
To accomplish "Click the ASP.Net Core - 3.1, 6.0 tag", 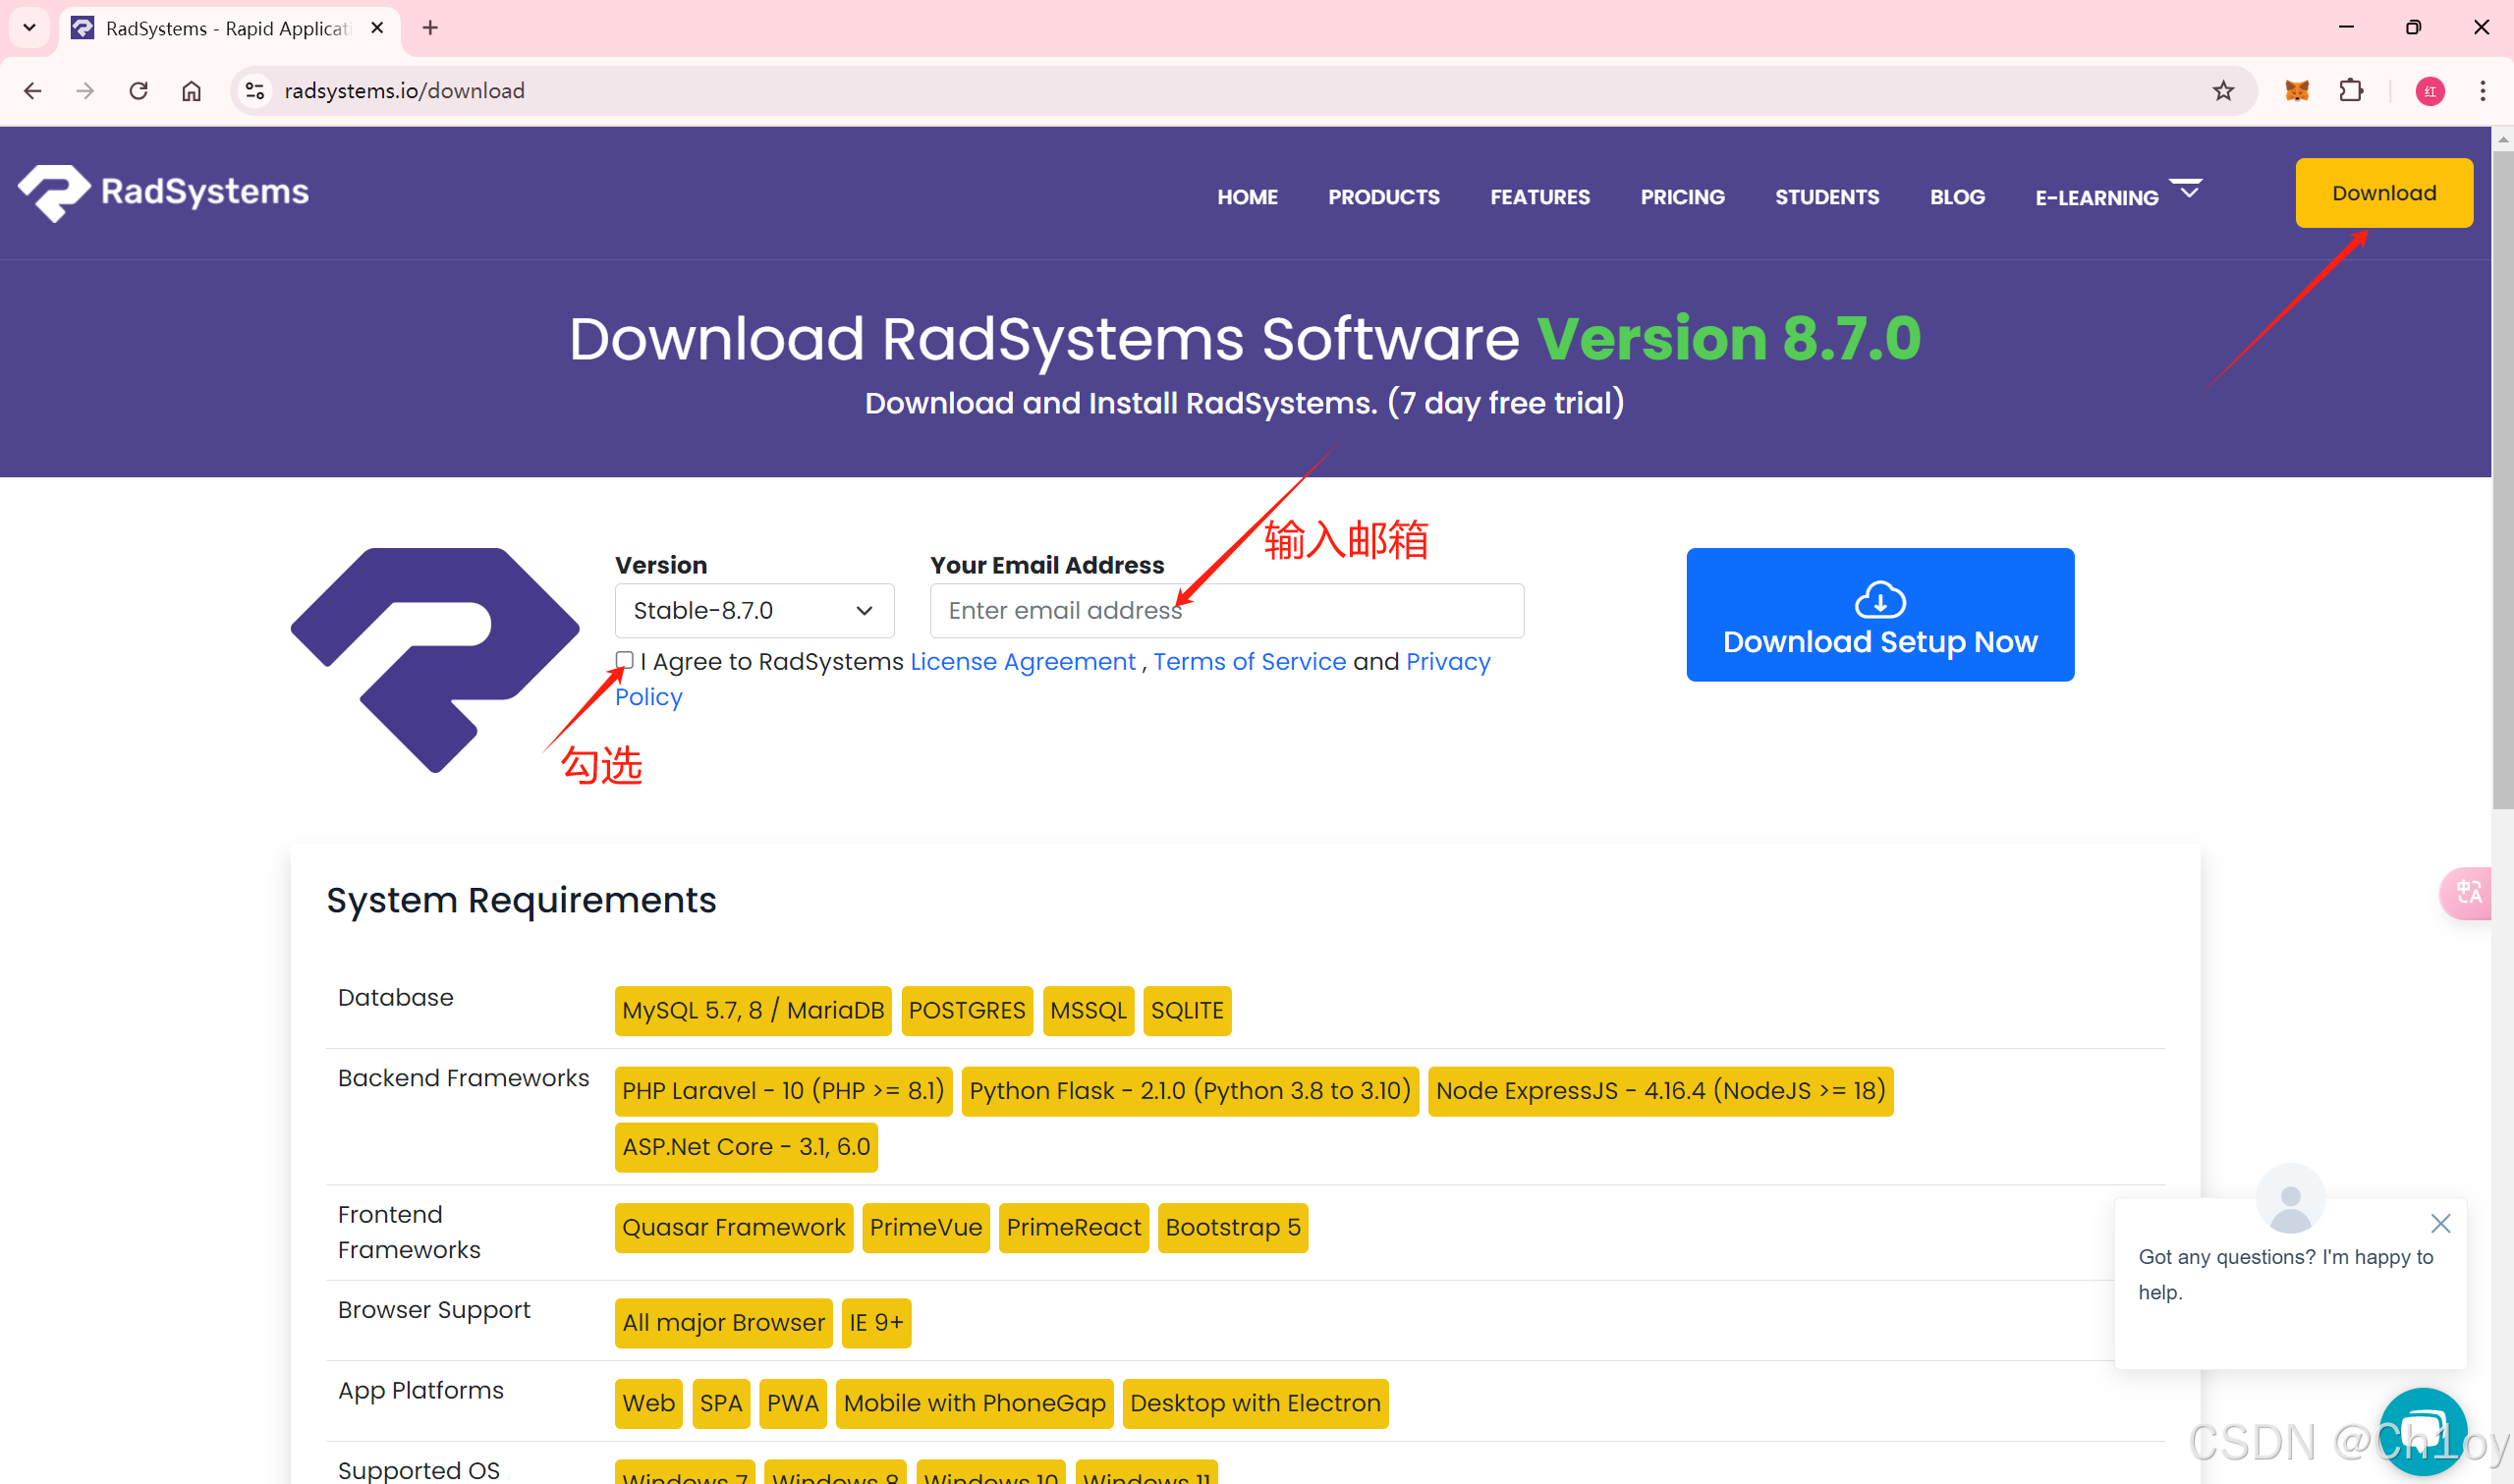I will tap(746, 1147).
